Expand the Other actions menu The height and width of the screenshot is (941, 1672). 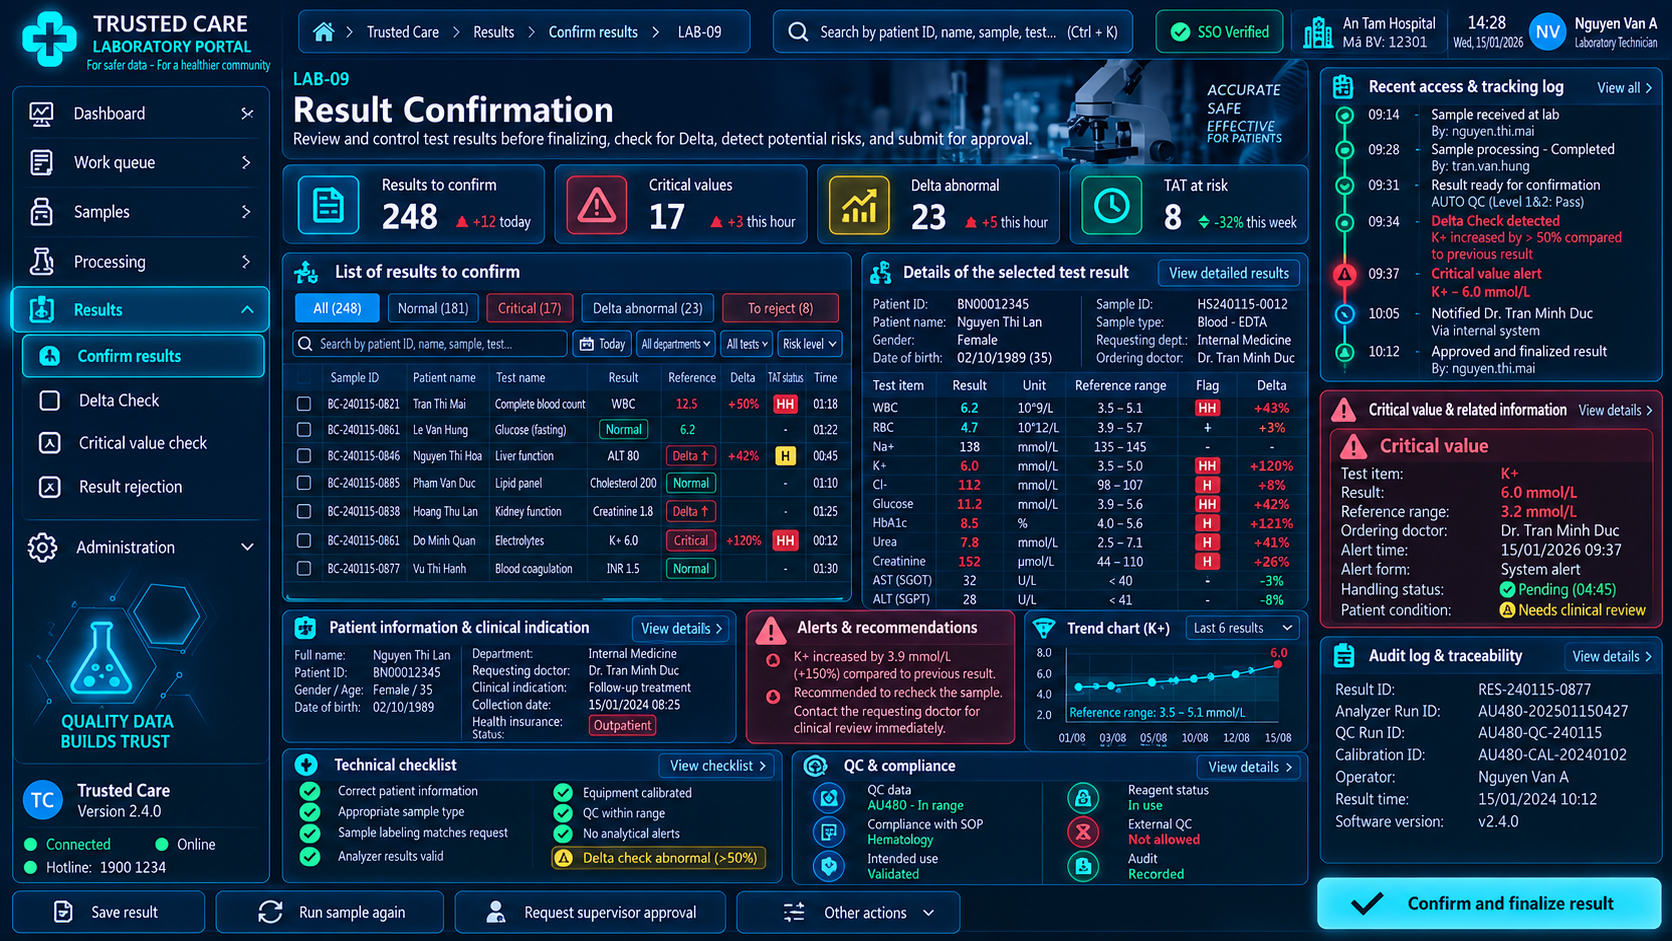click(x=849, y=912)
